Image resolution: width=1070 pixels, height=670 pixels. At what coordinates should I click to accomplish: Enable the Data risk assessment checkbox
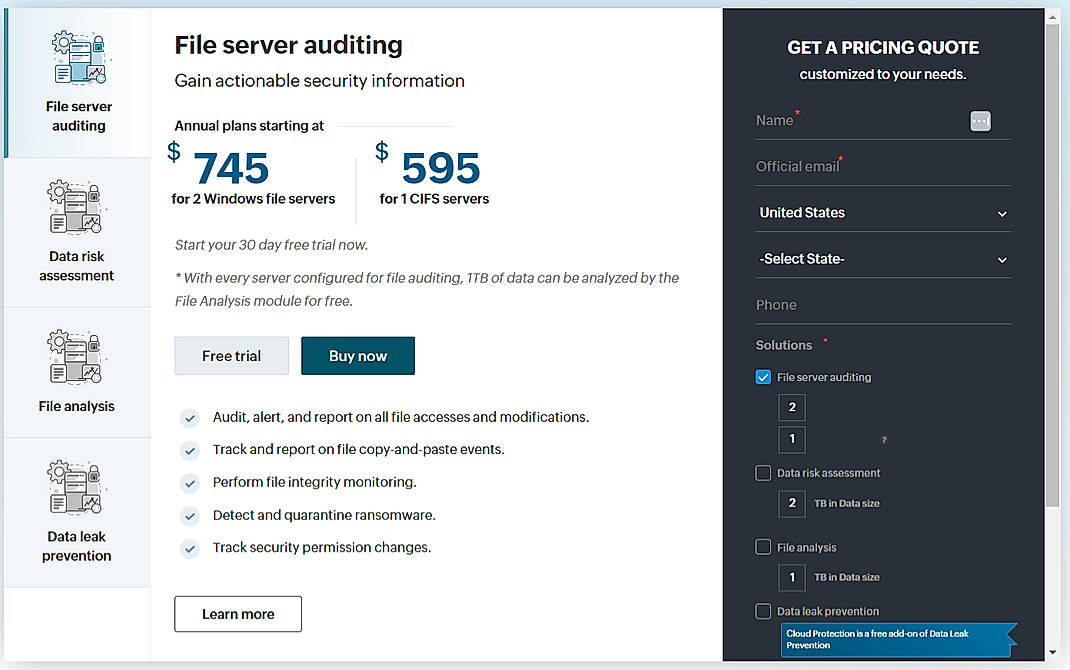pos(763,472)
